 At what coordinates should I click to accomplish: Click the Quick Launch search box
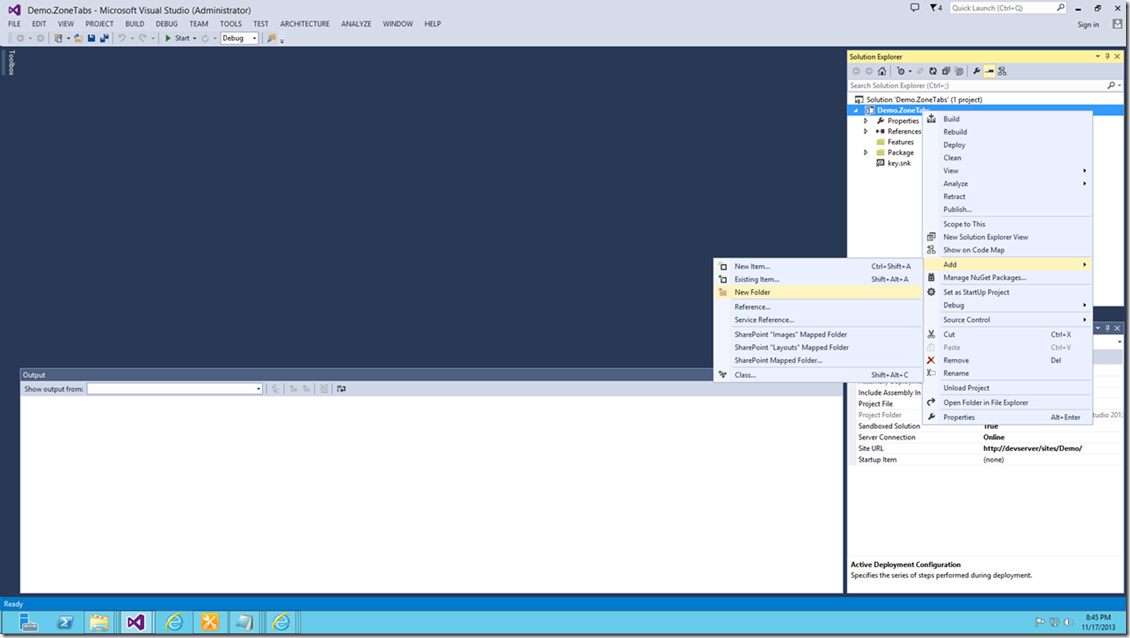click(x=1007, y=8)
